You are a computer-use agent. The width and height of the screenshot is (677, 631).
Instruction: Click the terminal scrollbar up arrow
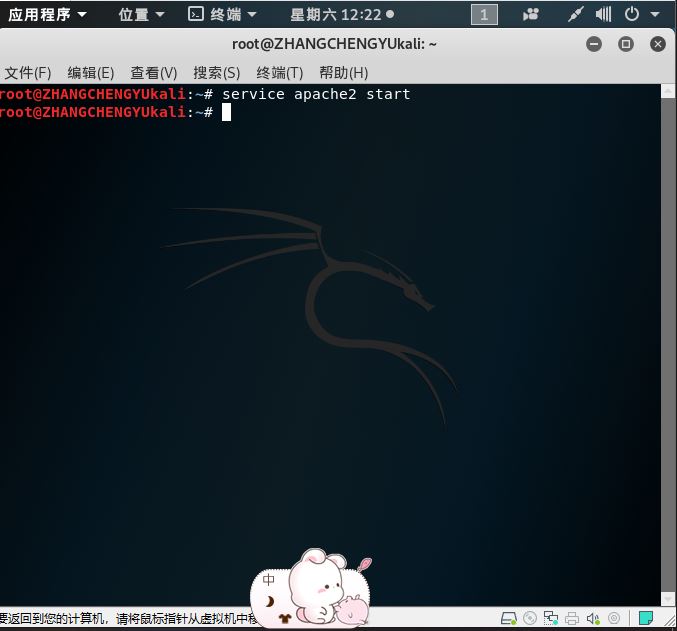click(668, 91)
